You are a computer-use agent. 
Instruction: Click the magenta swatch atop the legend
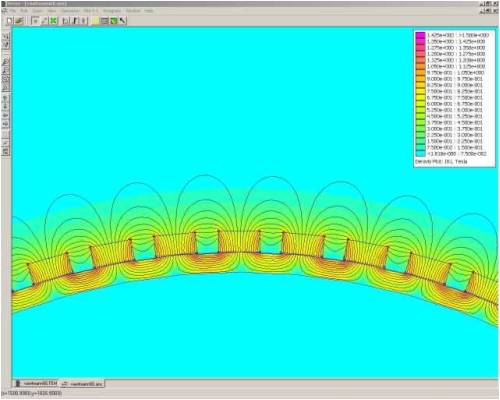(x=420, y=35)
